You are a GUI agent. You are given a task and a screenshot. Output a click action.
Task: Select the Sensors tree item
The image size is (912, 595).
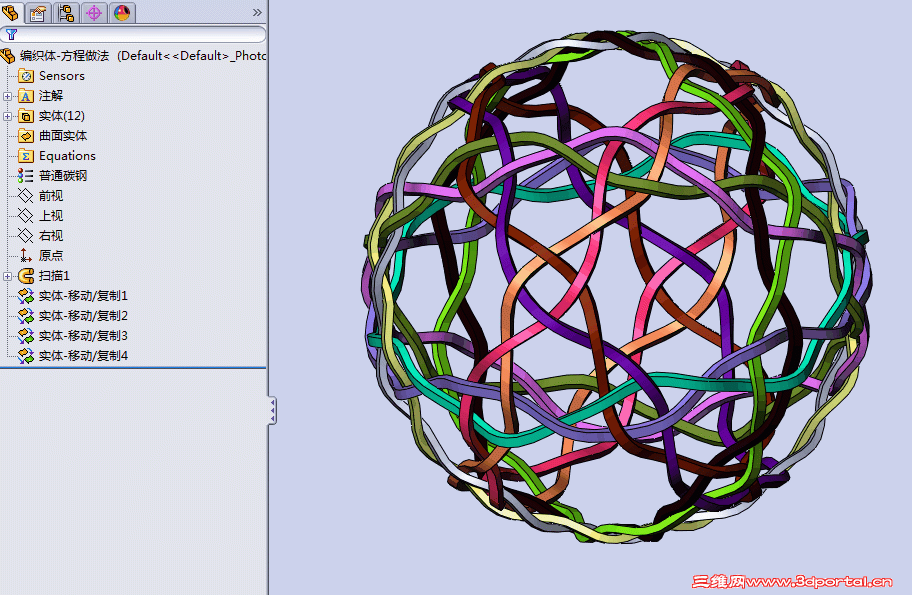pos(62,76)
